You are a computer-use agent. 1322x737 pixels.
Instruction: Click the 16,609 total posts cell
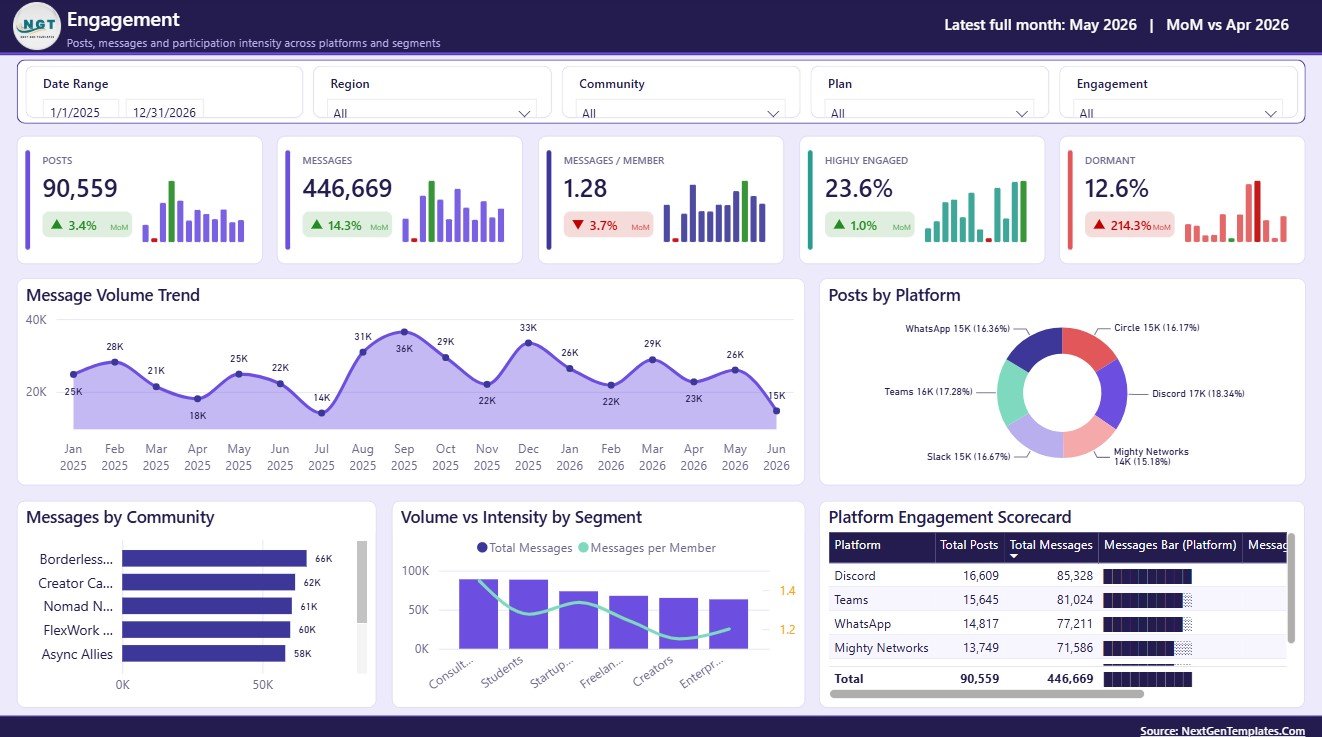[980, 576]
